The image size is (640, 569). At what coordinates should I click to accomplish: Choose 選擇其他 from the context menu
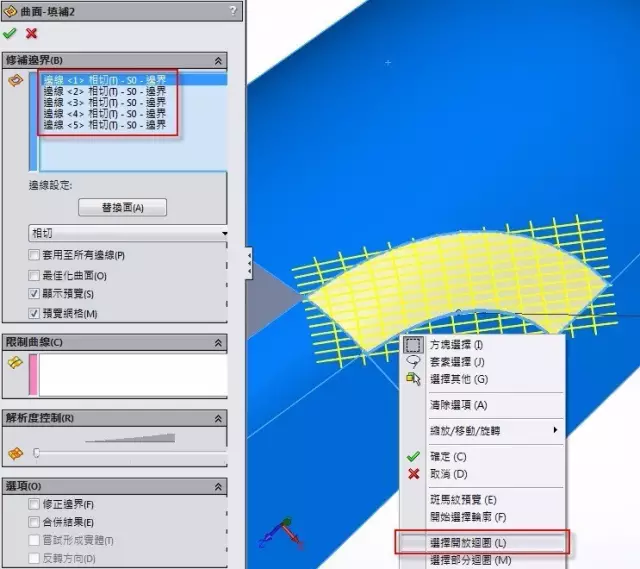[x=484, y=379]
